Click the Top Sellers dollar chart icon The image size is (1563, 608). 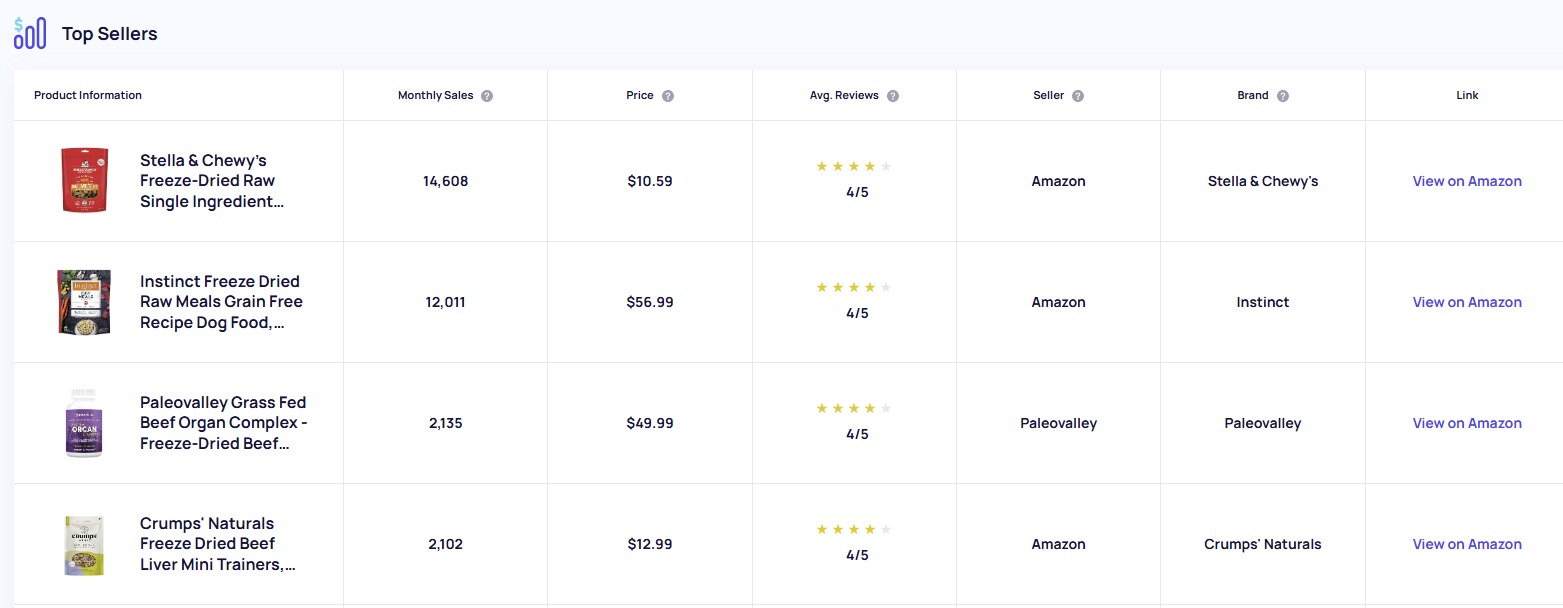30,32
